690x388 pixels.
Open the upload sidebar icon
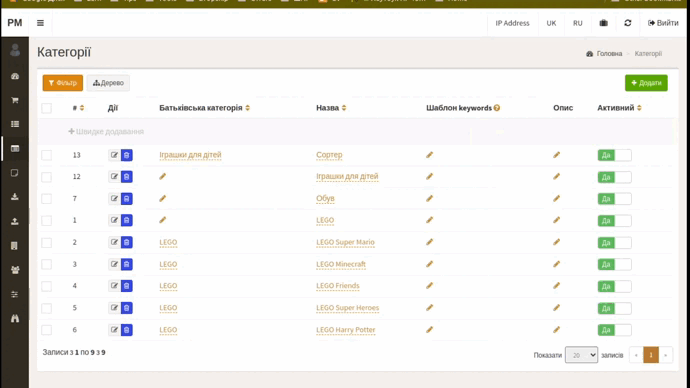click(15, 221)
